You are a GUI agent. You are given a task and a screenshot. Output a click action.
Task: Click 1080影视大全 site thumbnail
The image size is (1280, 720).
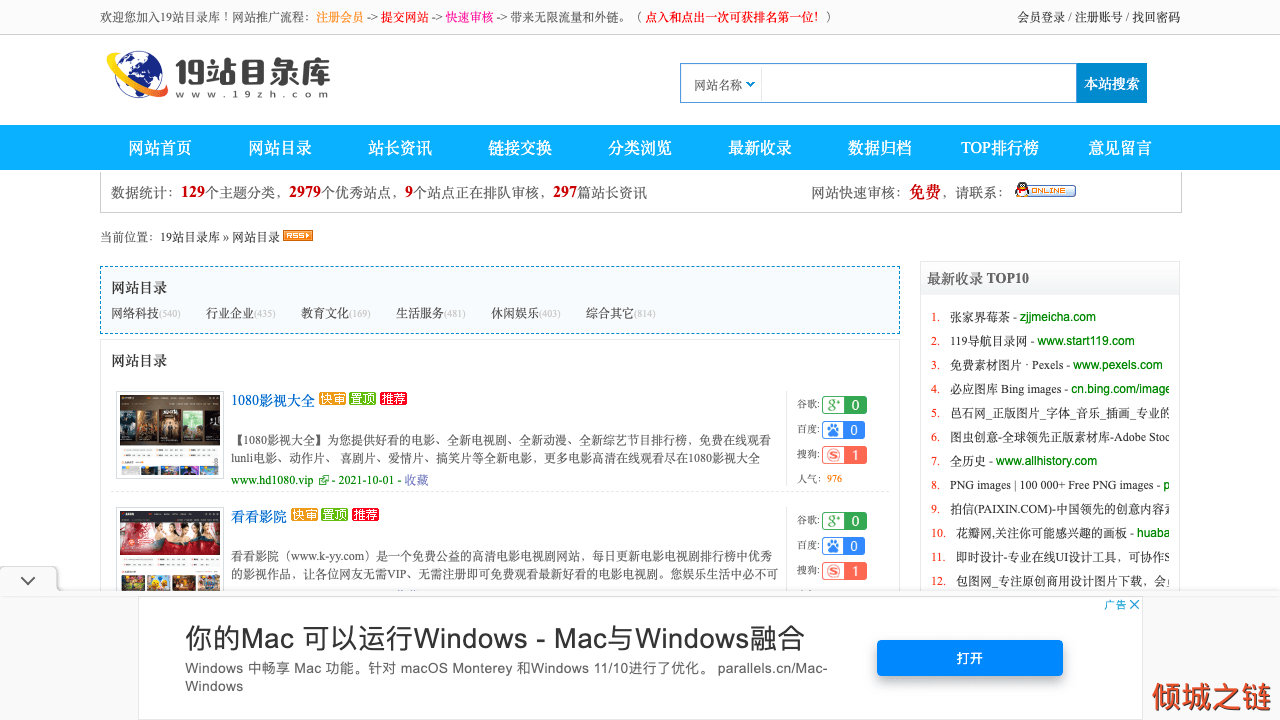(x=170, y=434)
